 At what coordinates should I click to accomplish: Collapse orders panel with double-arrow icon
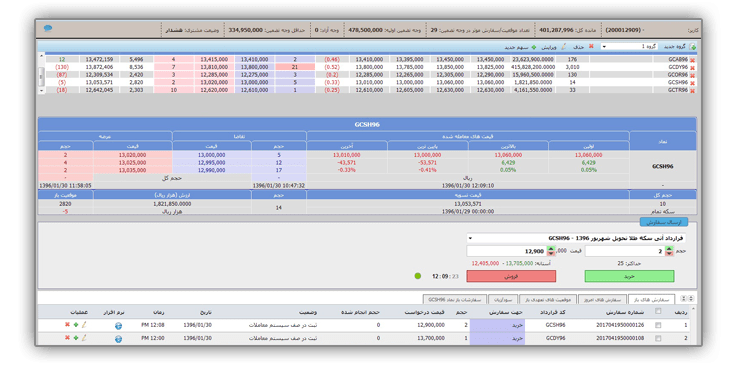684,298
